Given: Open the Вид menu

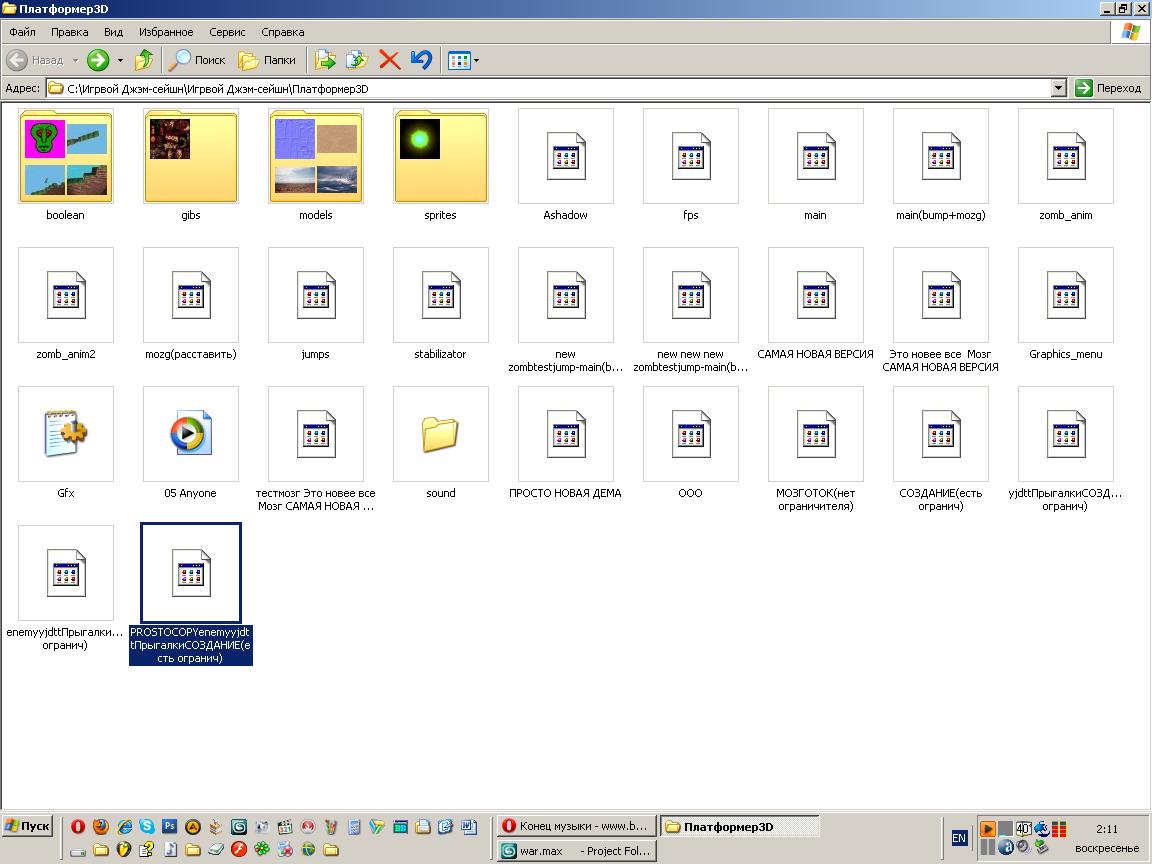Looking at the screenshot, I should point(113,32).
